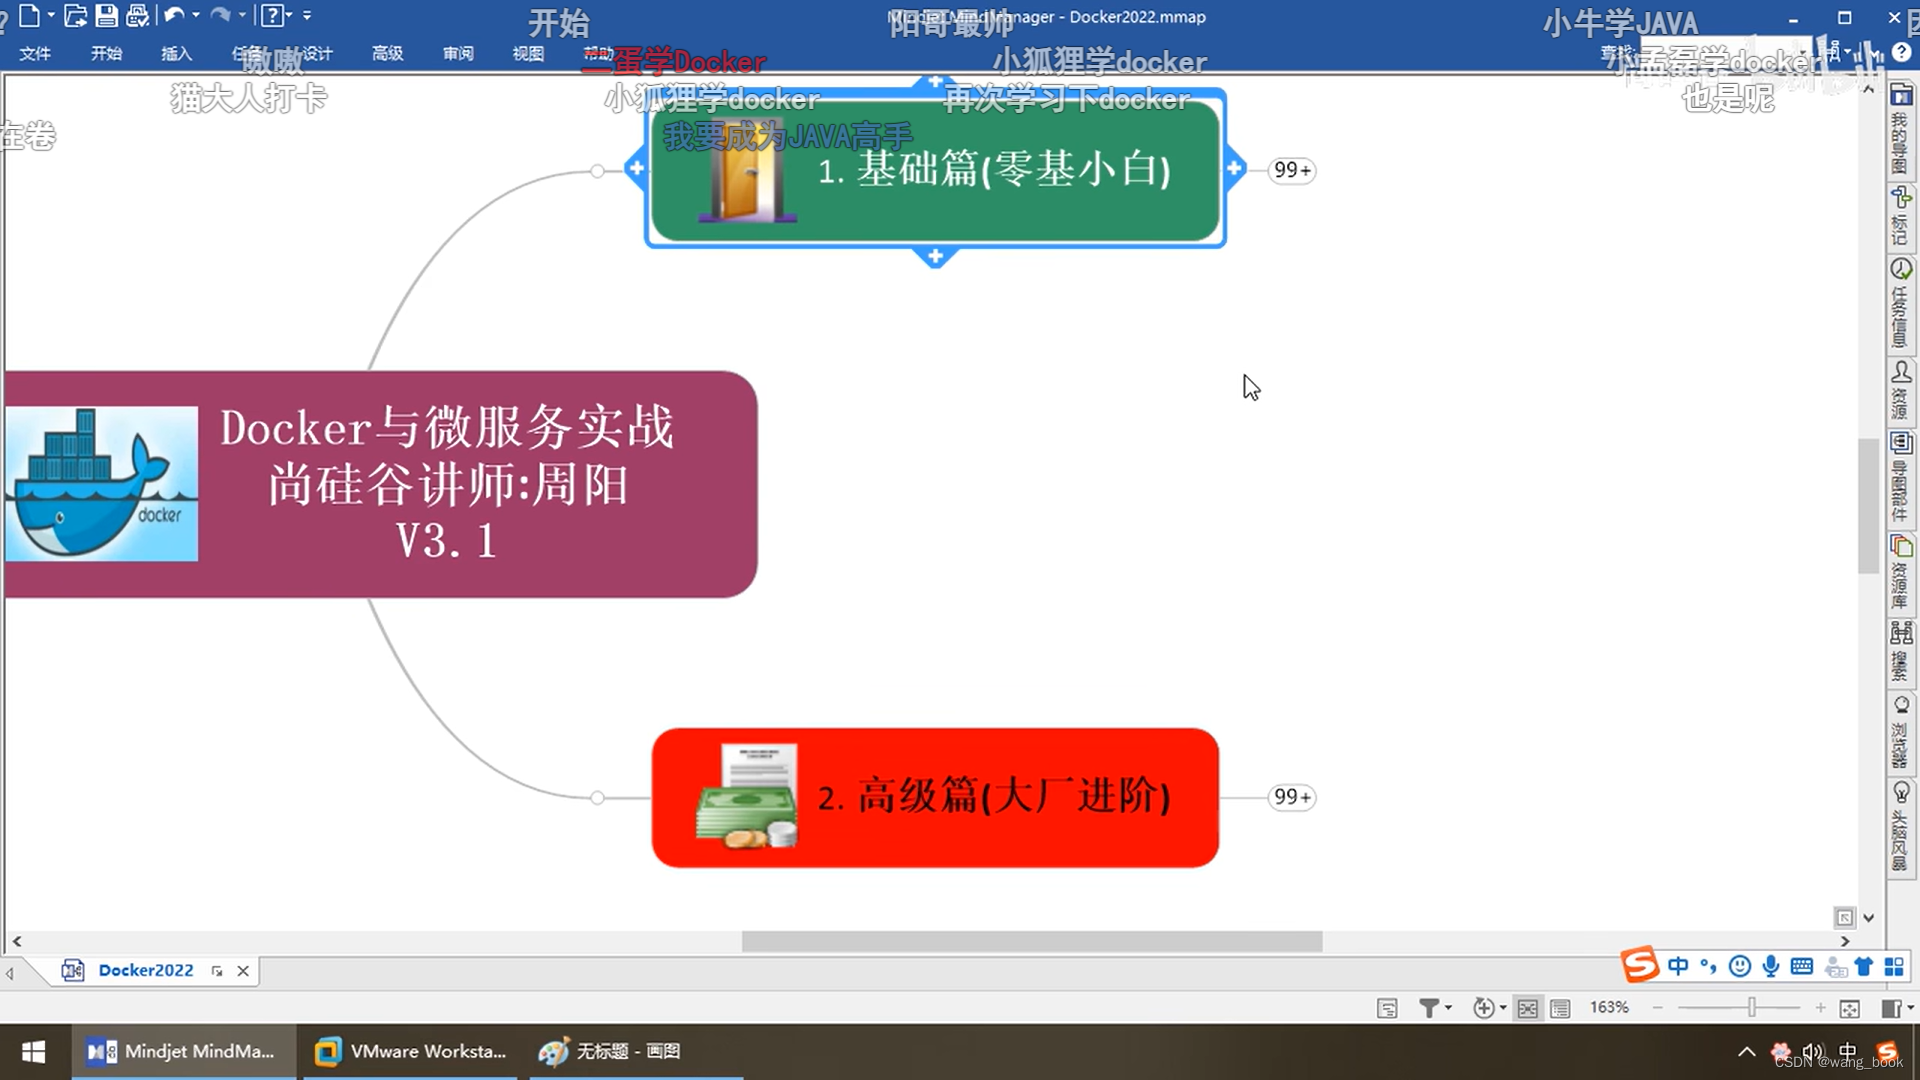
Task: Click the horizontal scrollbar thumb
Action: pyautogui.click(x=1032, y=941)
